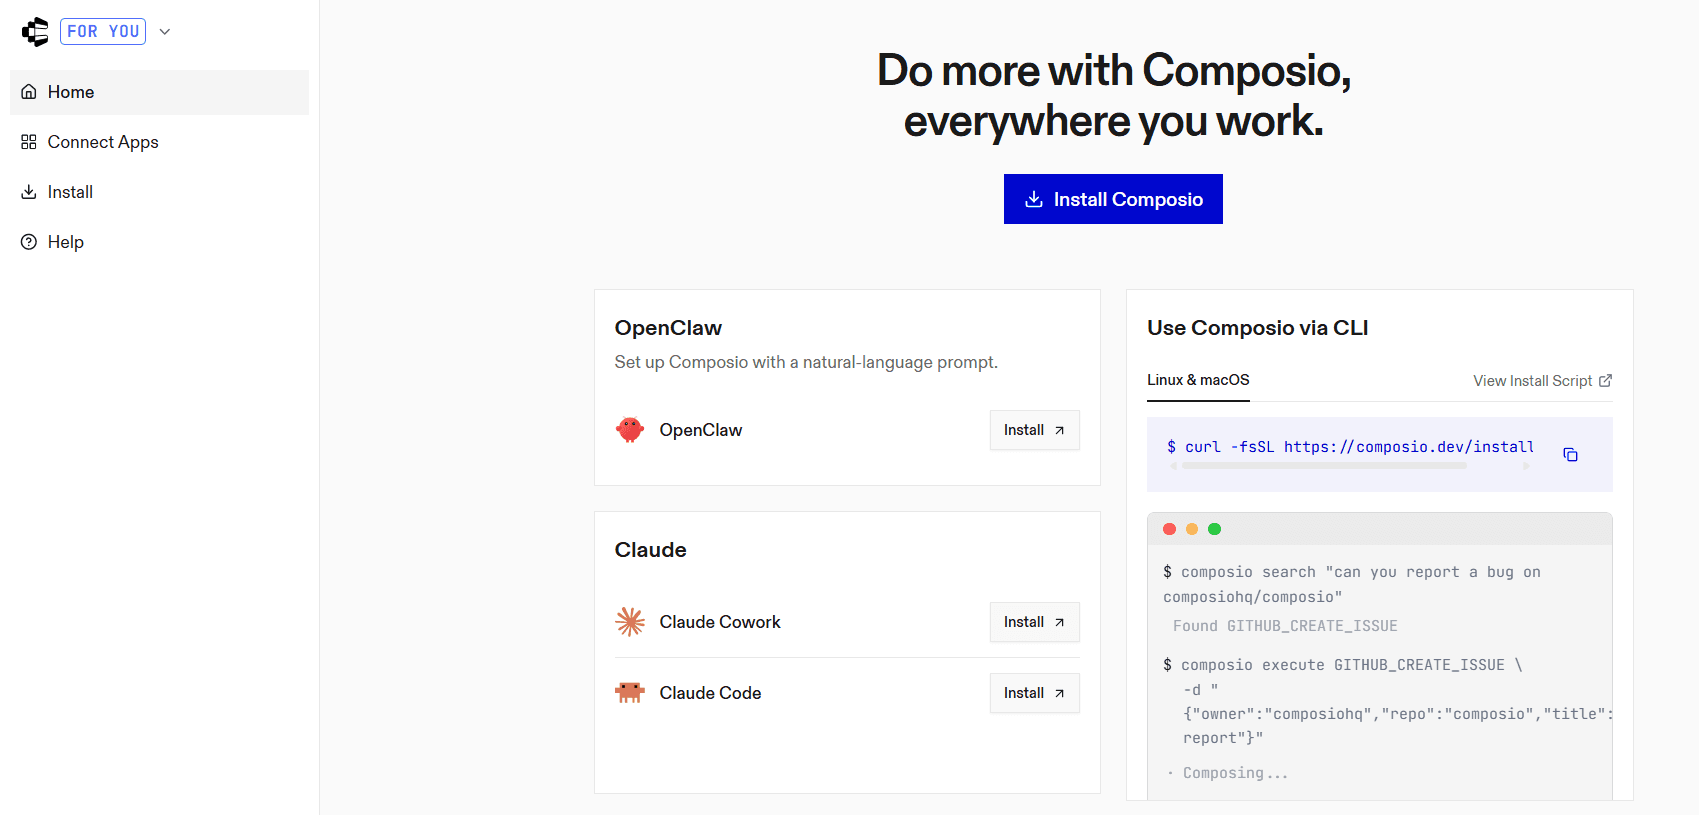Click the Claude Cowork starburst icon

click(x=630, y=622)
